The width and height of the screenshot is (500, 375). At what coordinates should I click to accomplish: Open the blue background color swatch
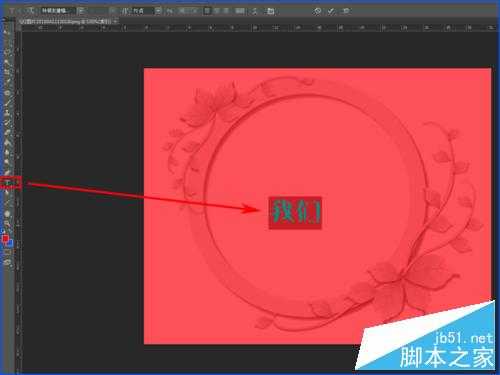coord(10,243)
